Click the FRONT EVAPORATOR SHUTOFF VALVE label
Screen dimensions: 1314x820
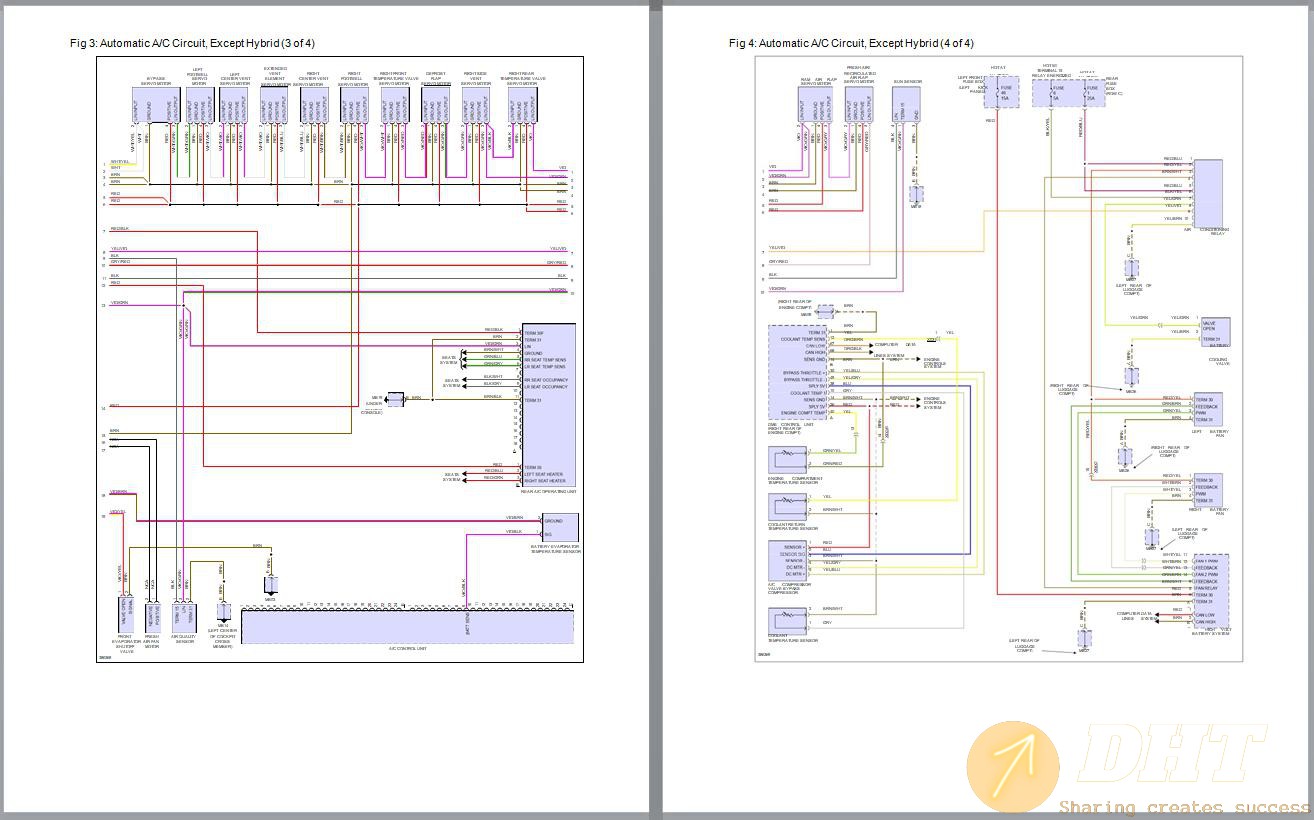tap(125, 643)
